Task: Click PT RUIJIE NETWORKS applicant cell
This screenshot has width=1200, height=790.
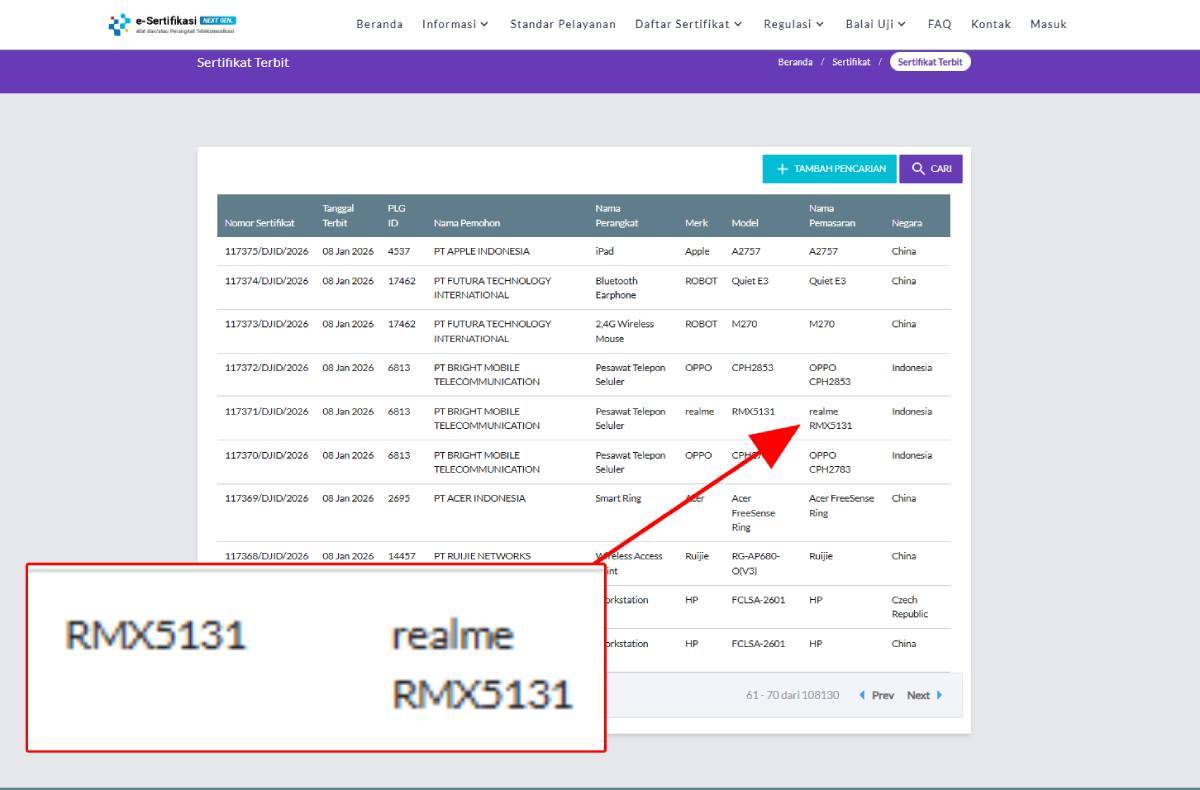Action: 483,556
